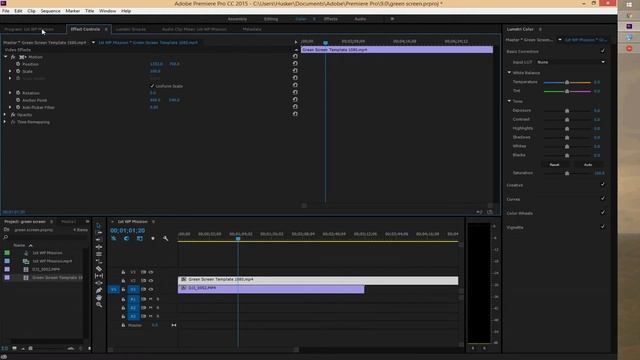Open the Input LUT dropdown

(570, 62)
